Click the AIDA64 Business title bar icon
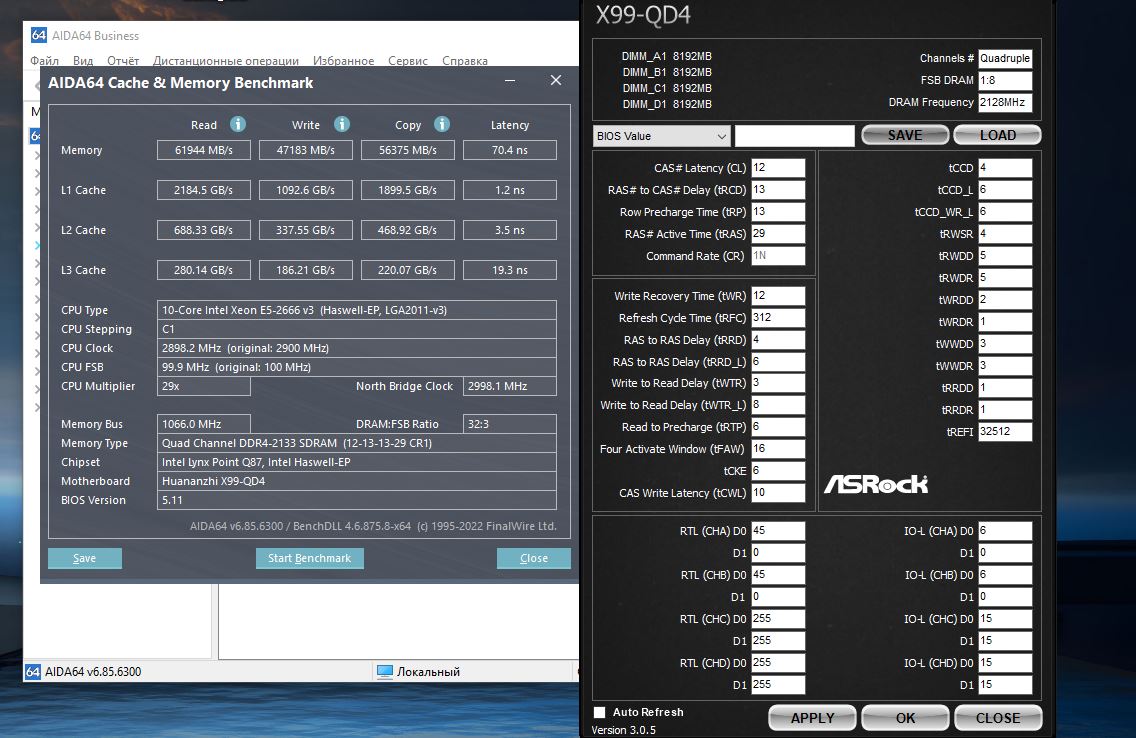1136x738 pixels. 38,35
